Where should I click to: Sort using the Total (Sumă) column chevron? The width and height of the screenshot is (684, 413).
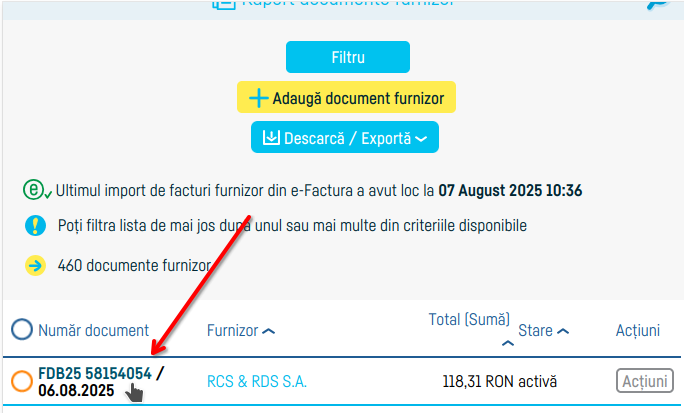coord(508,343)
